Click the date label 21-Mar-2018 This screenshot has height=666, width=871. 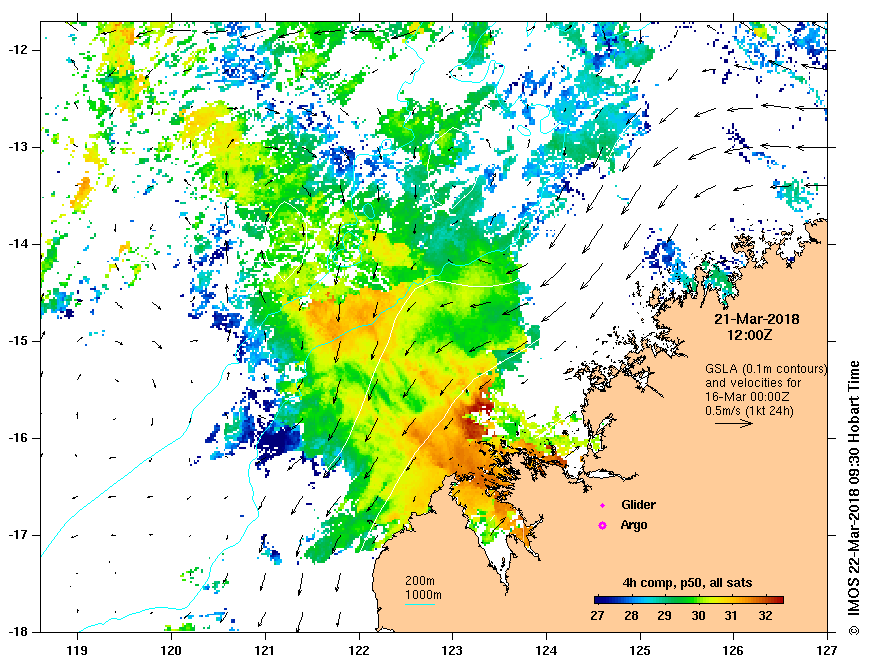pos(757,319)
